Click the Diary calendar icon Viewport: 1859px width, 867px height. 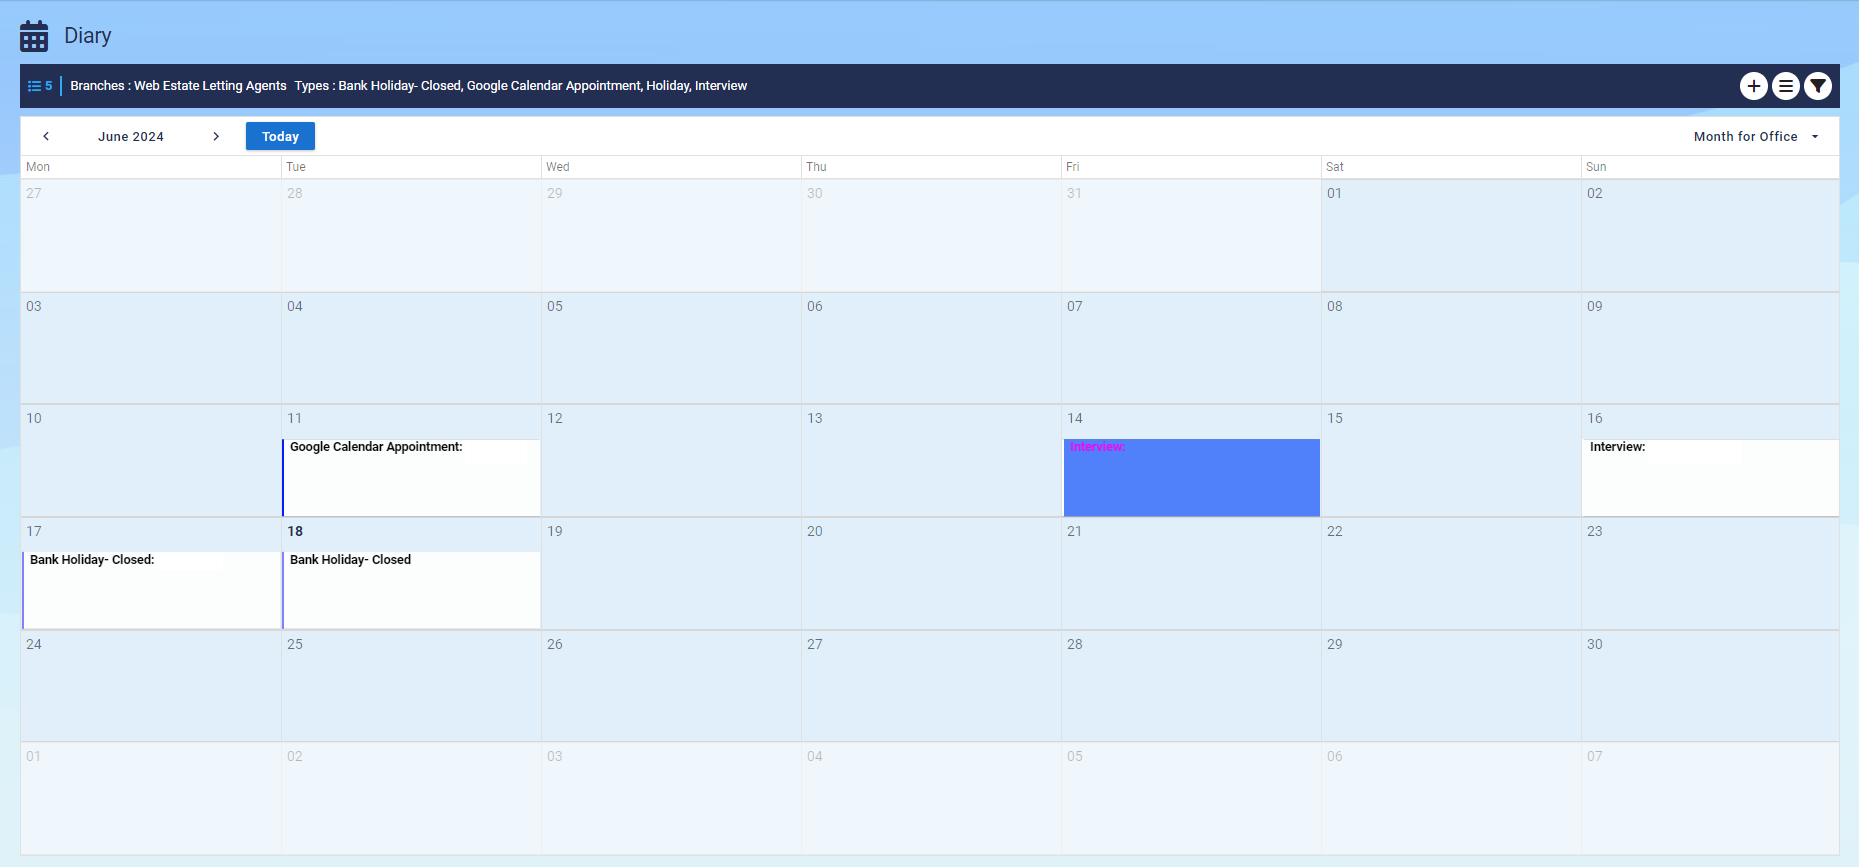coord(34,36)
